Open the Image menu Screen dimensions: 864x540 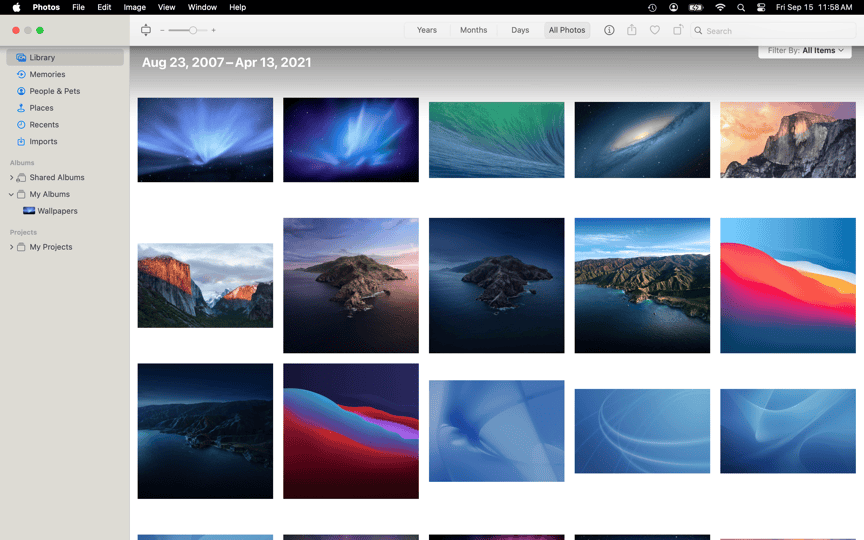click(x=134, y=7)
